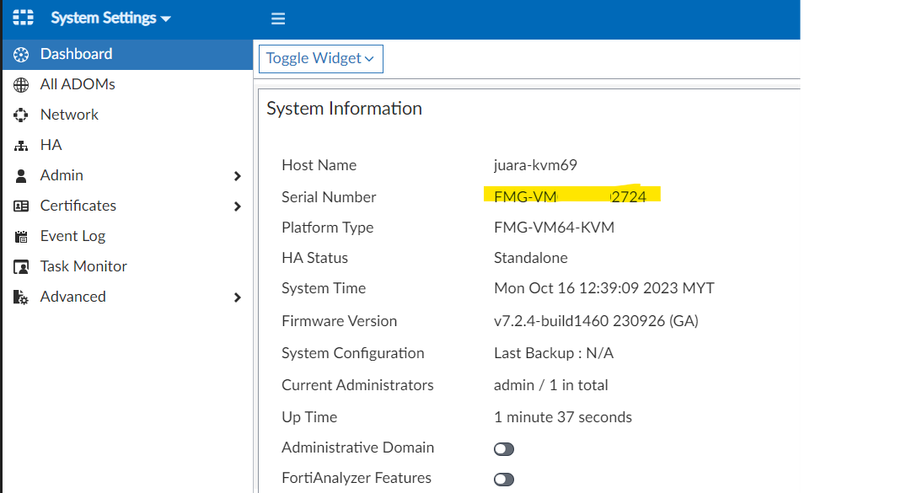Click the FortiManager grid logo icon
This screenshot has width=917, height=493.
(22, 18)
